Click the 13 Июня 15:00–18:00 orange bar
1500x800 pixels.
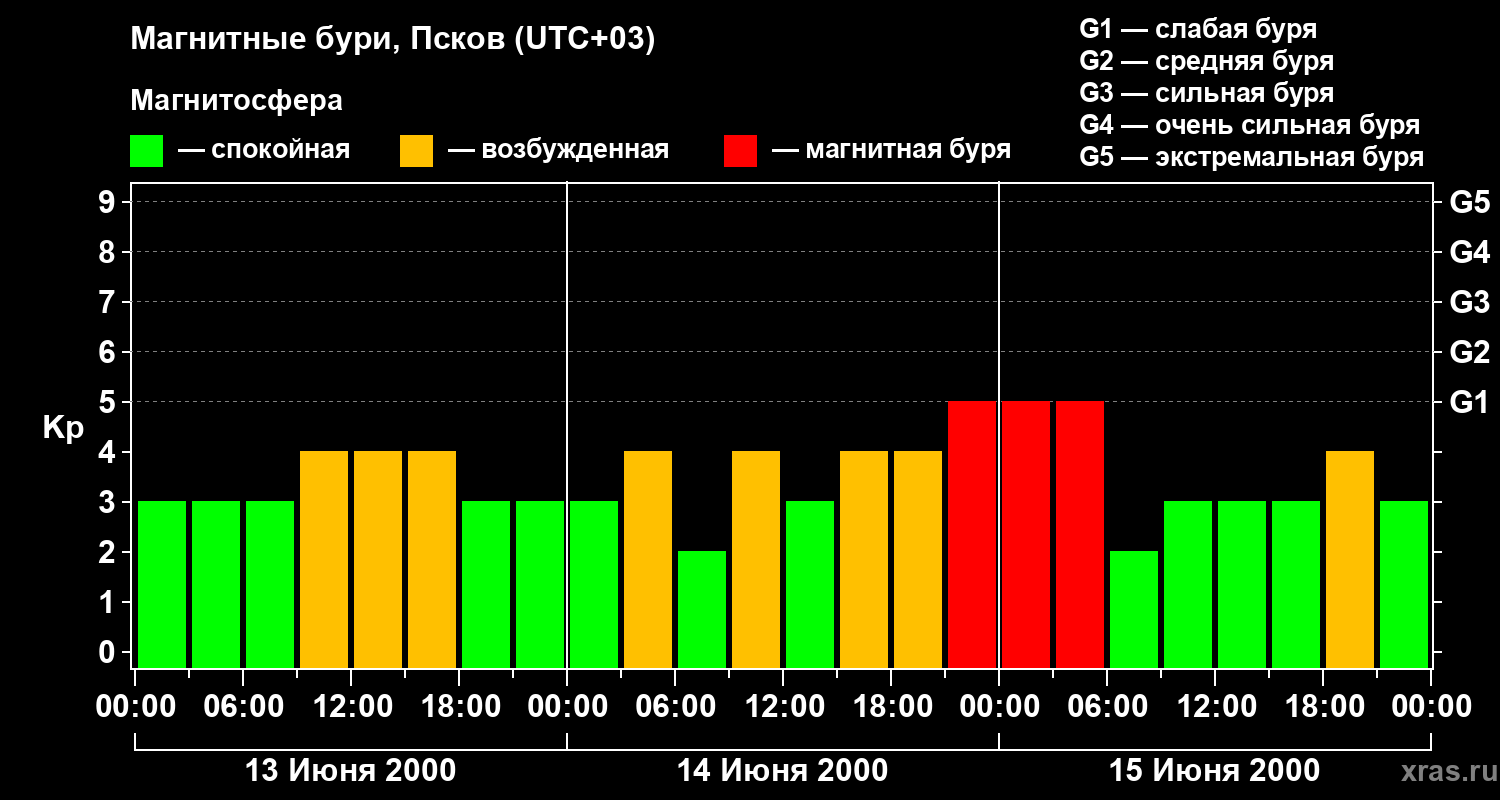pos(432,559)
